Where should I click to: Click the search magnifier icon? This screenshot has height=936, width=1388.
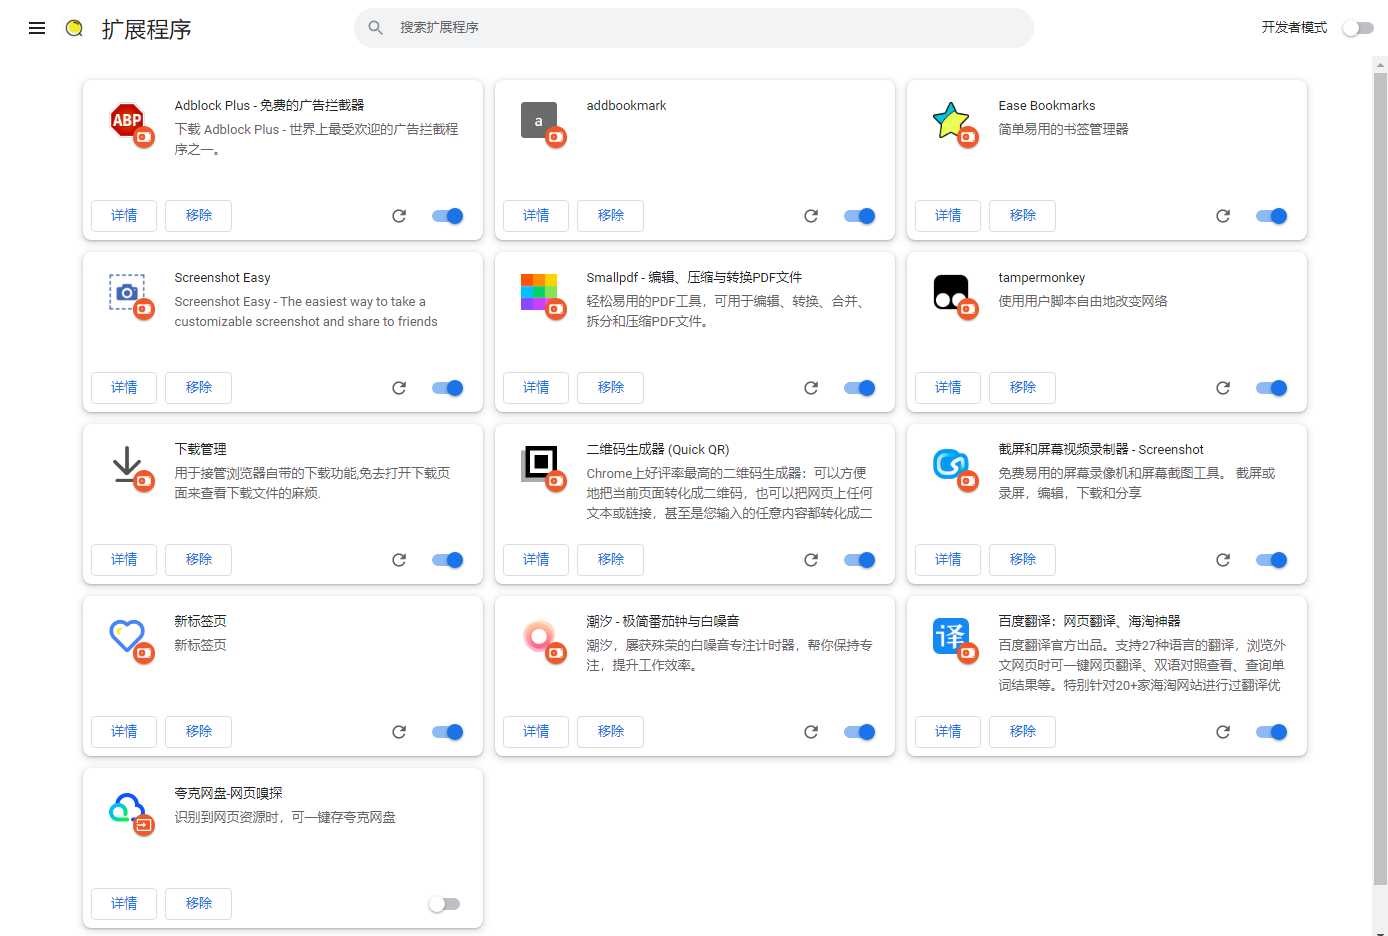[376, 28]
